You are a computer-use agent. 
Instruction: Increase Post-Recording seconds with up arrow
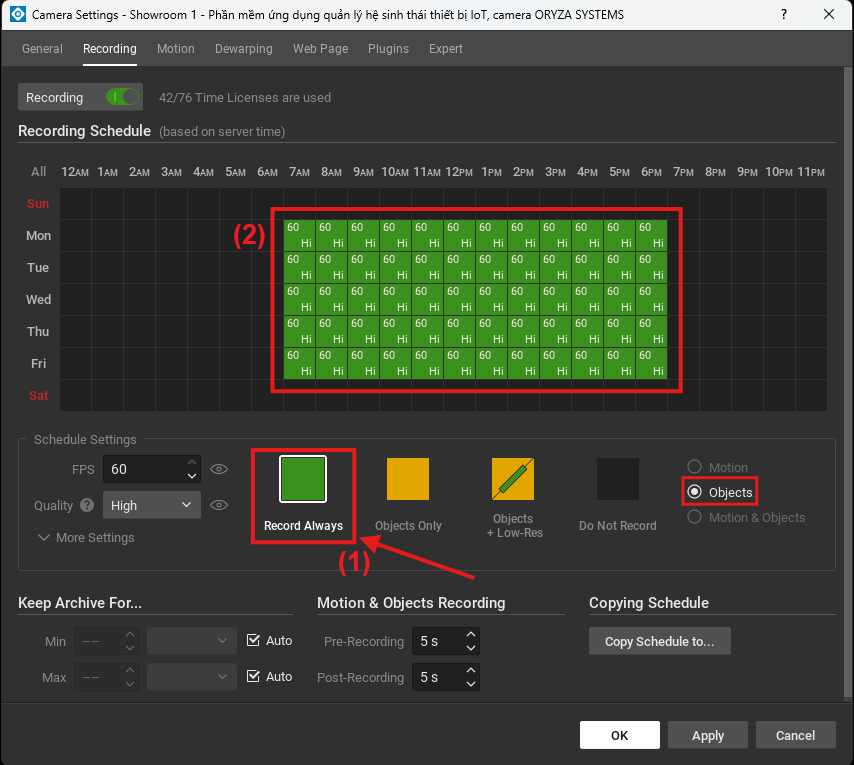click(471, 670)
